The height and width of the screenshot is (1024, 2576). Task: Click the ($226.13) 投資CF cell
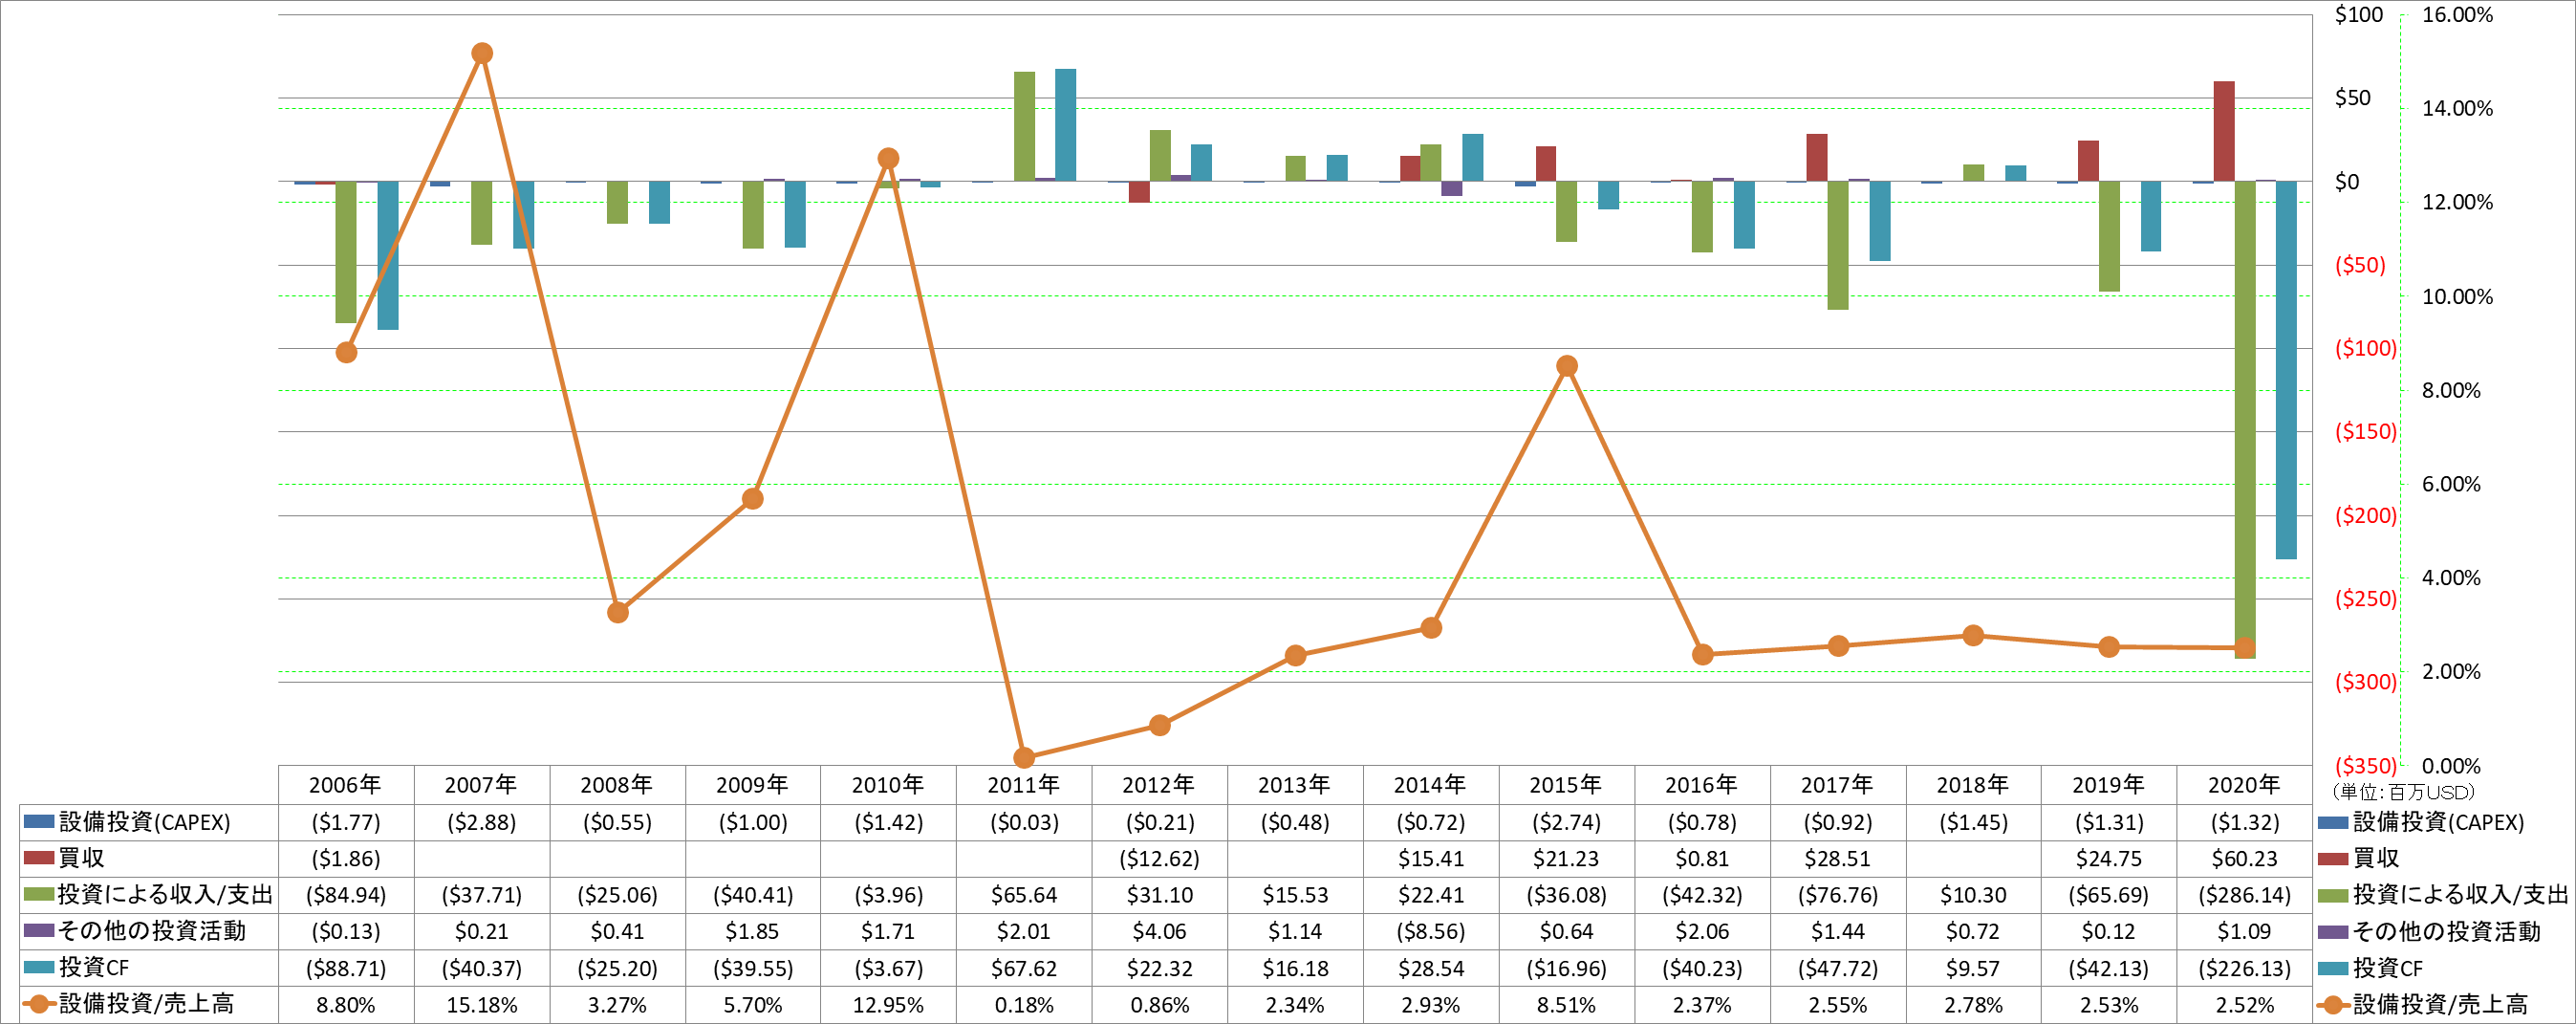2244,968
